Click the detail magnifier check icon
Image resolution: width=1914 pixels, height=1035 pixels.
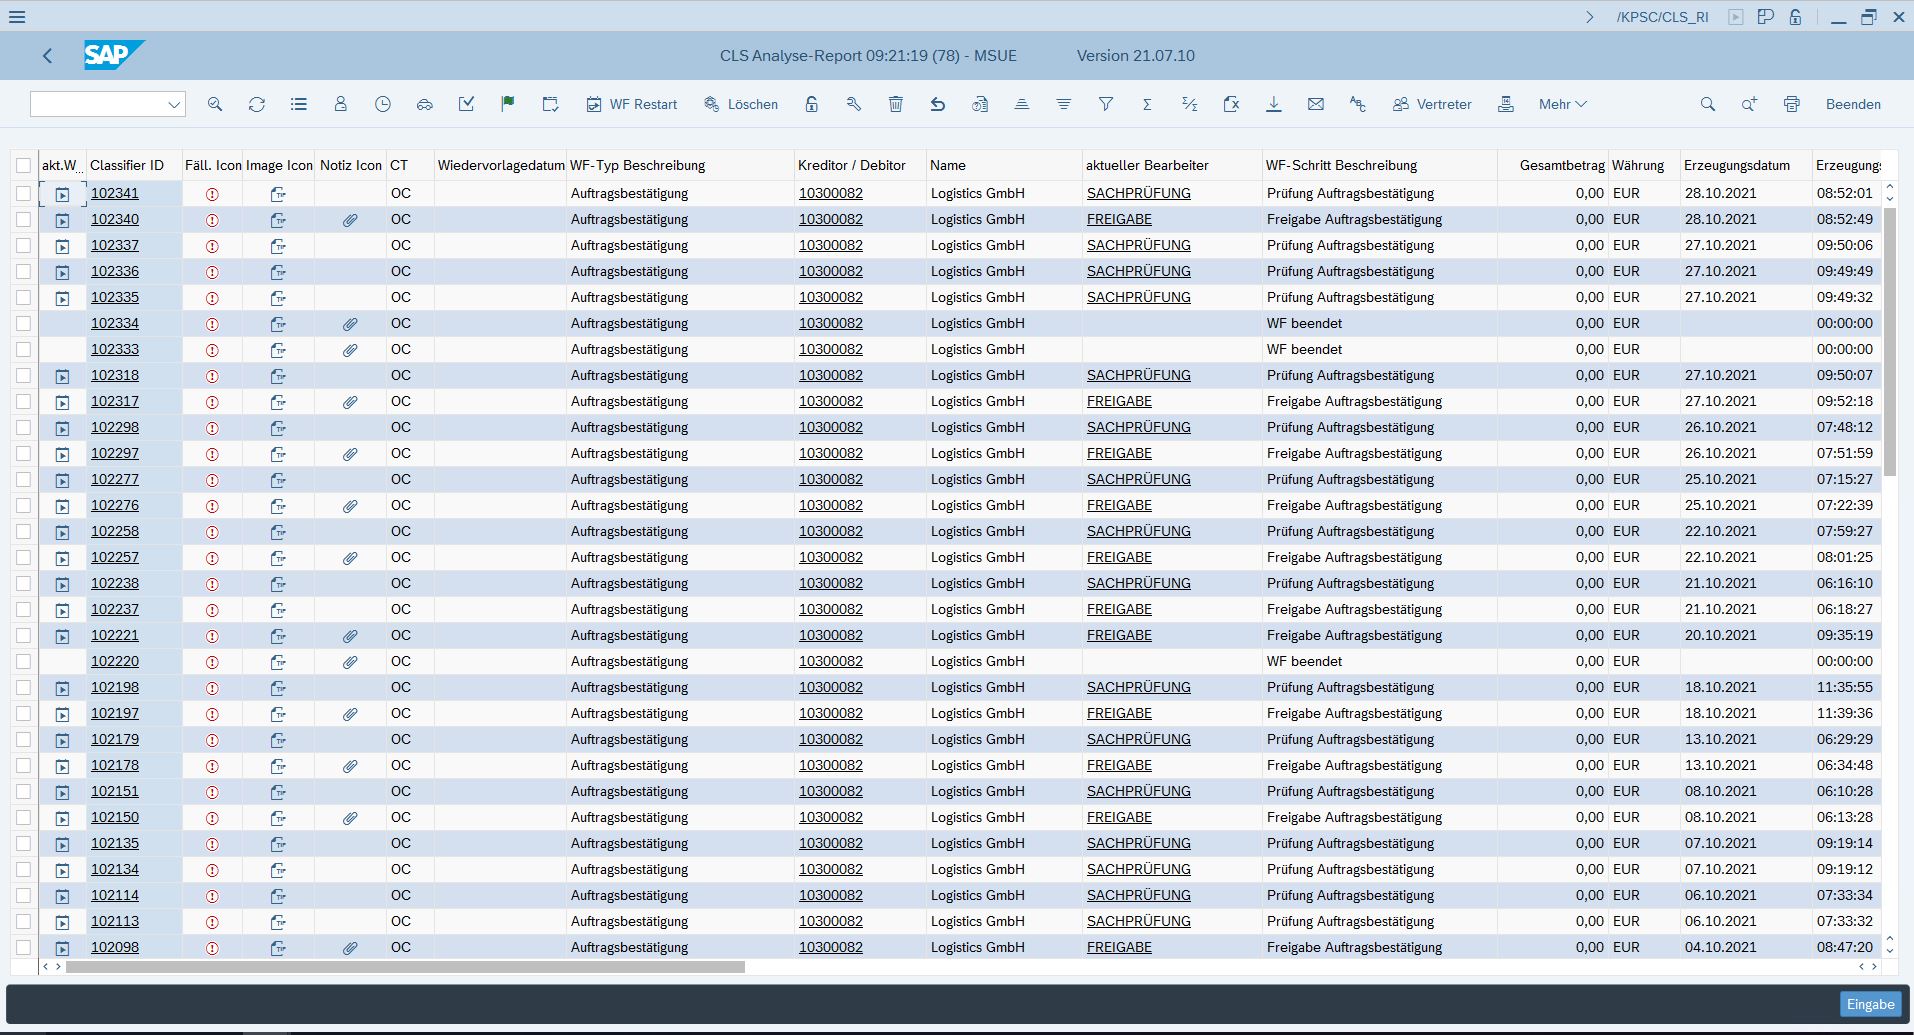[x=215, y=104]
